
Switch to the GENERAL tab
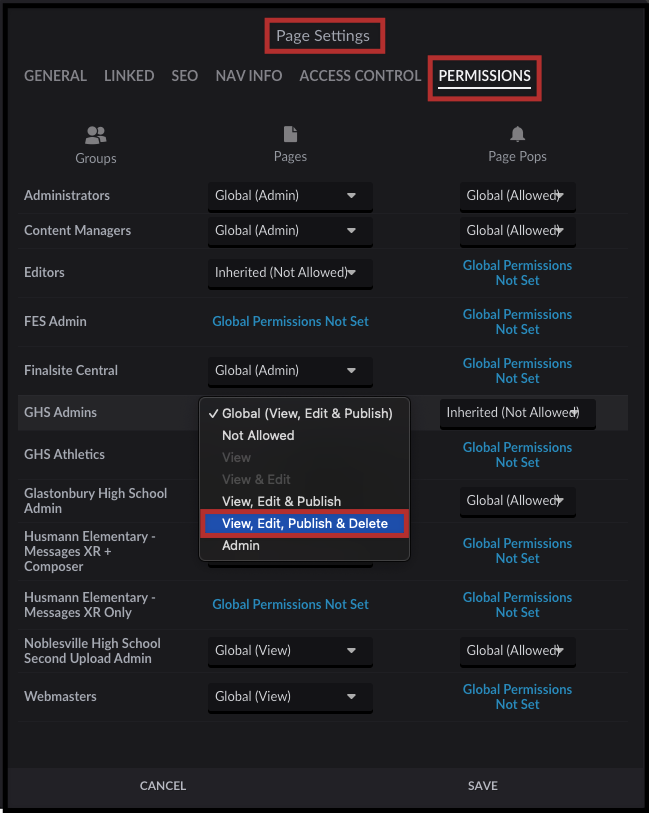pos(55,76)
